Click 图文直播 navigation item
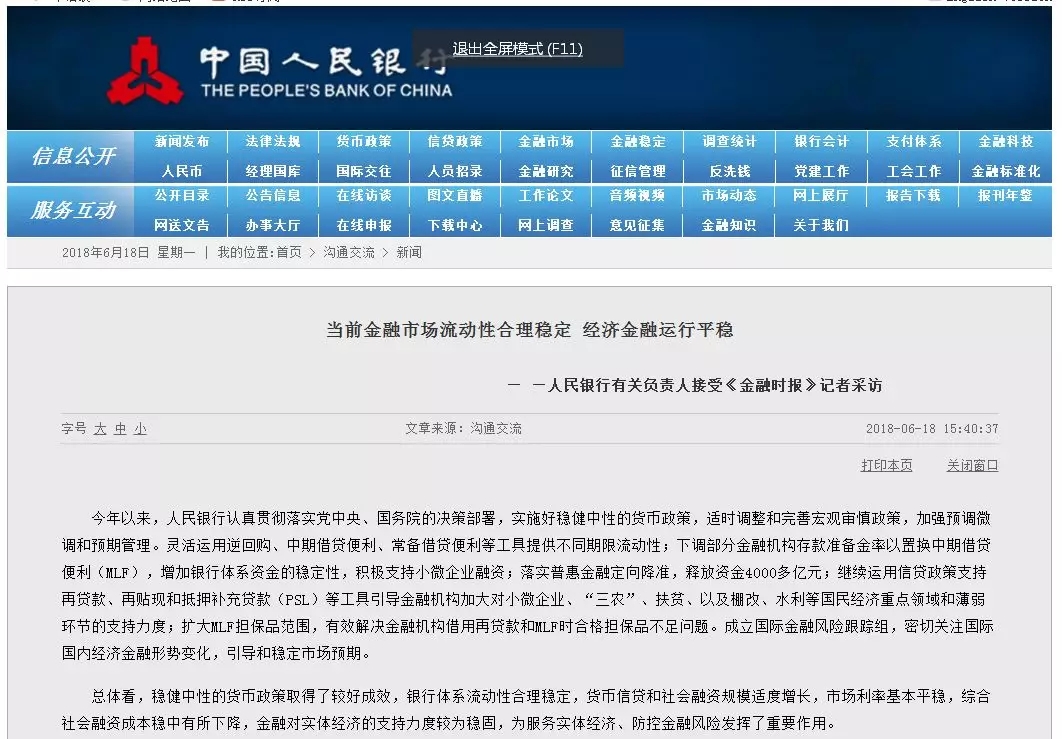 [x=455, y=196]
